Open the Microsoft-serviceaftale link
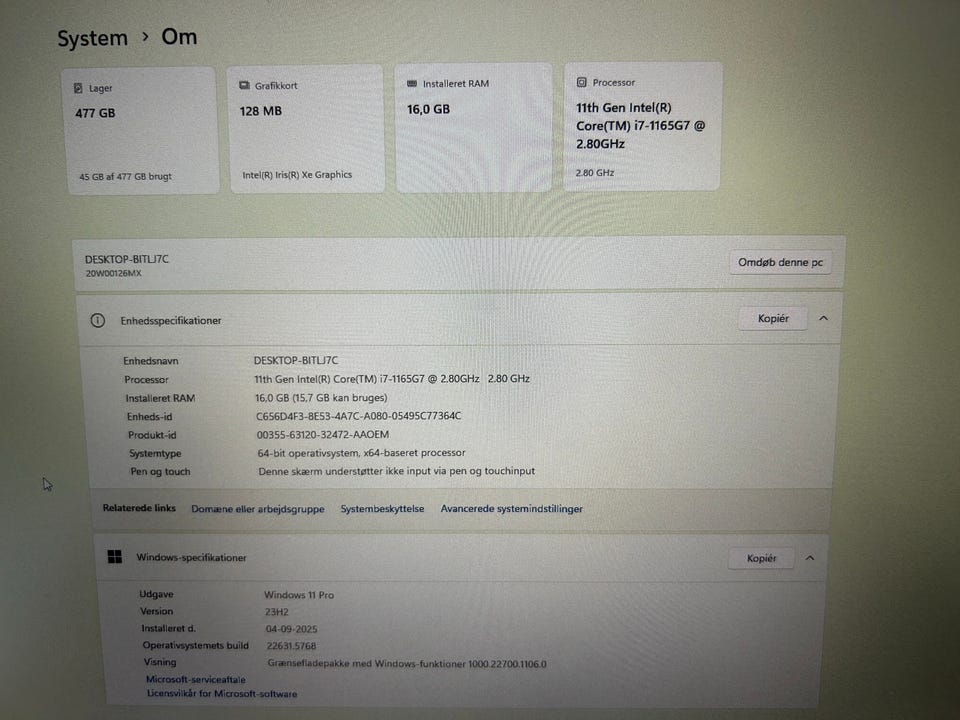960x720 pixels. click(x=195, y=679)
